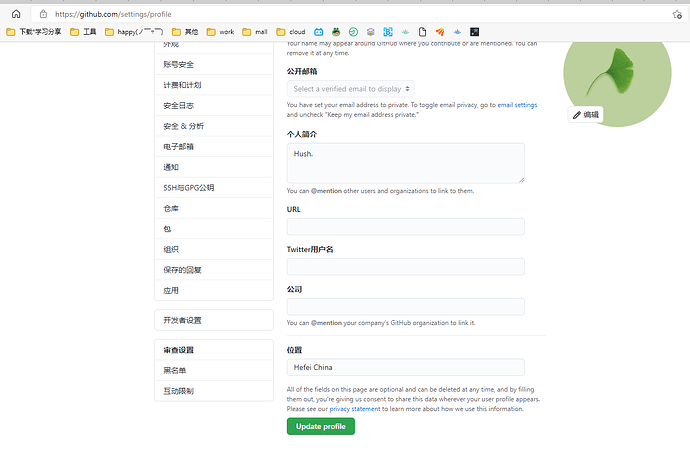Open 开发者设置 in settings sidebar
Viewport: 690px width, 450px height.
coord(214,320)
